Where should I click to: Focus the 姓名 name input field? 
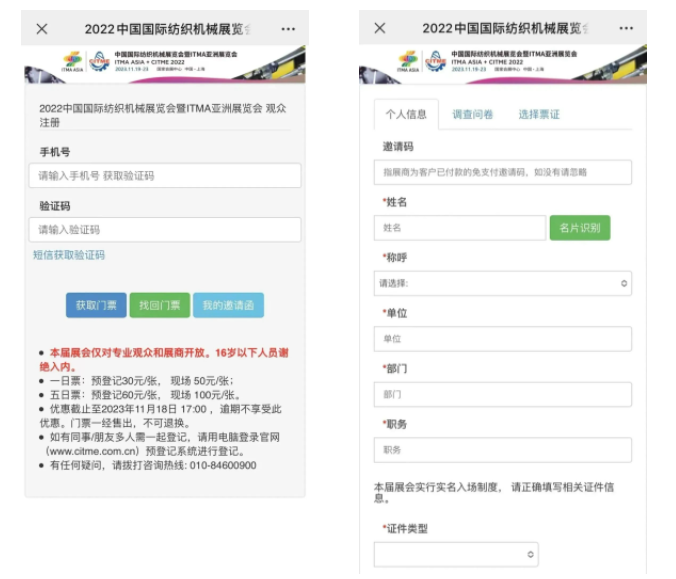point(460,228)
